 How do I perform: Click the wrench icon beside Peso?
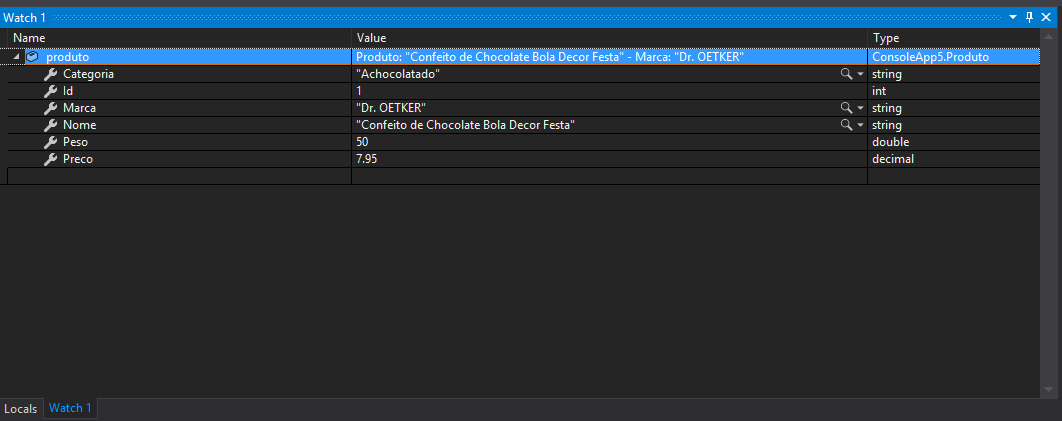(50, 142)
